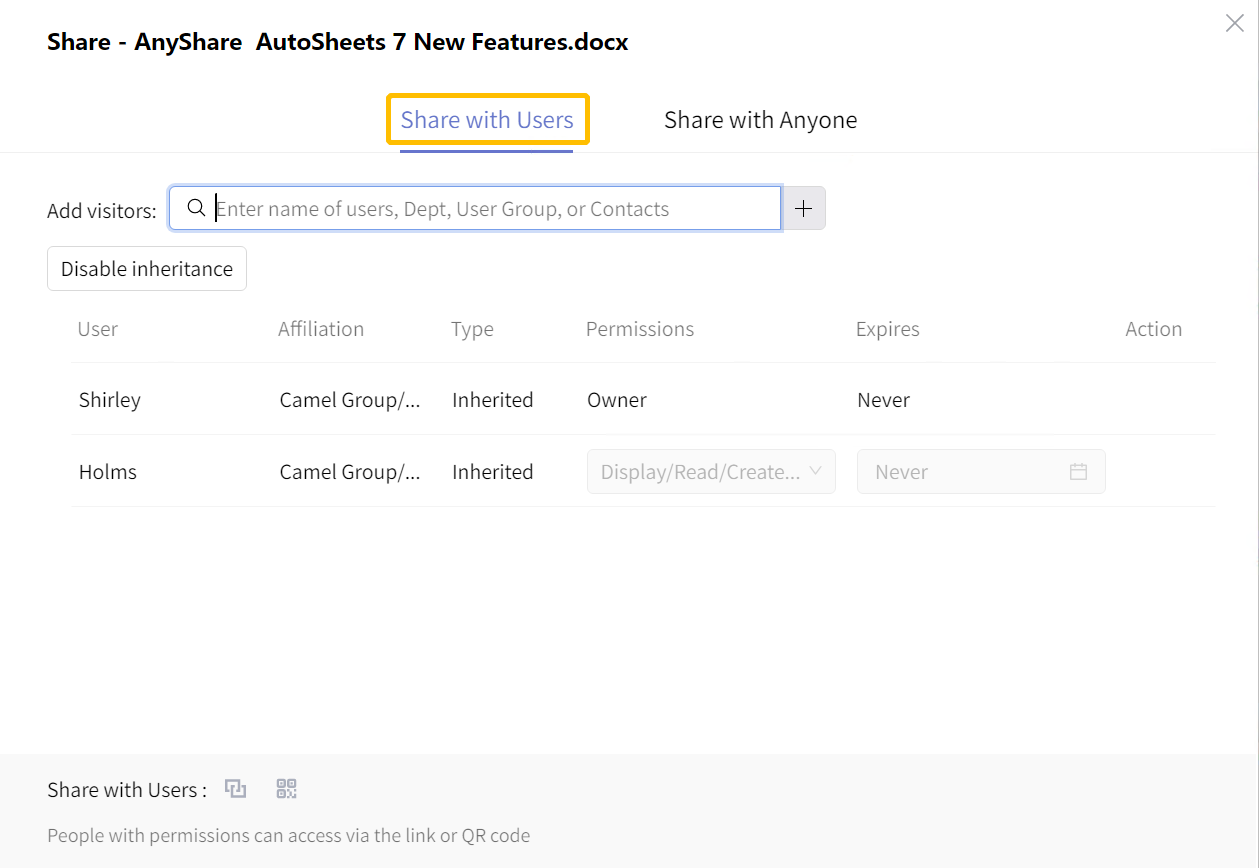Click the 'Share with Users :' footer label

pos(127,790)
